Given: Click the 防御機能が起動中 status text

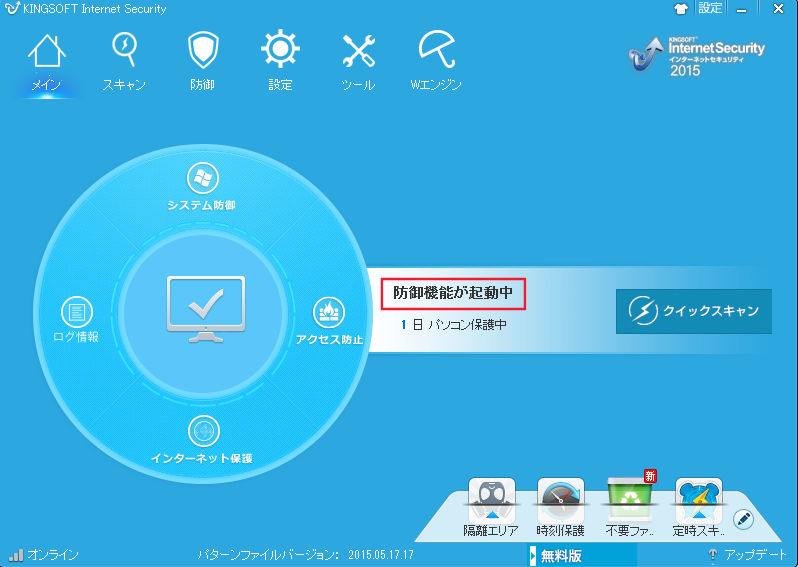Looking at the screenshot, I should 453,293.
